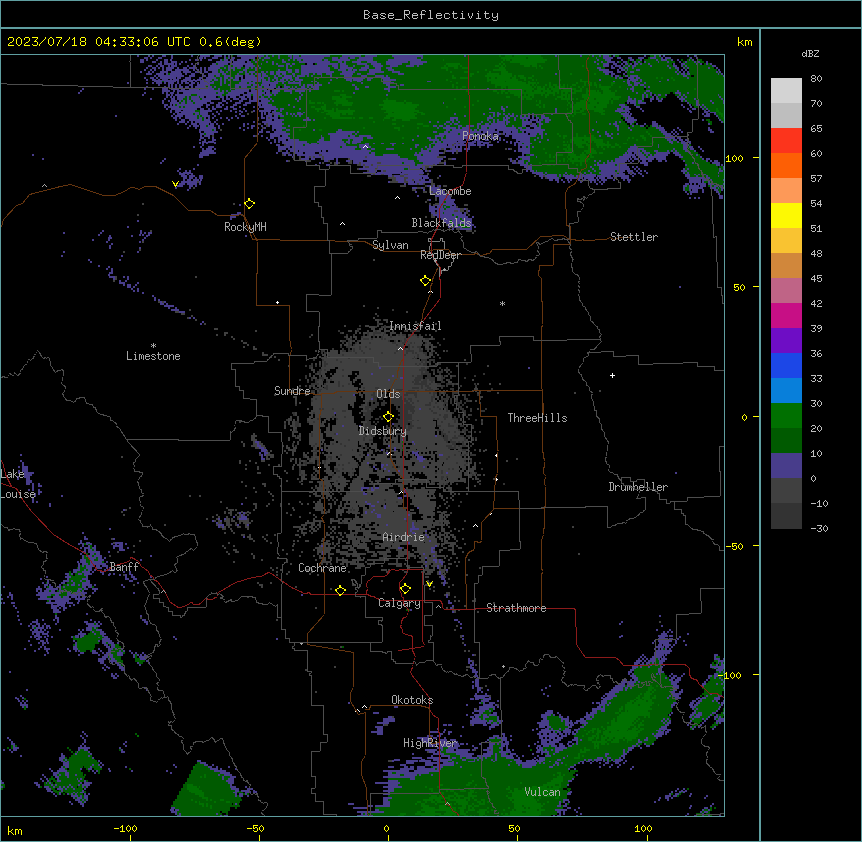The height and width of the screenshot is (842, 862).
Task: Click the -30 value on the dBZ legend
Action: [819, 528]
